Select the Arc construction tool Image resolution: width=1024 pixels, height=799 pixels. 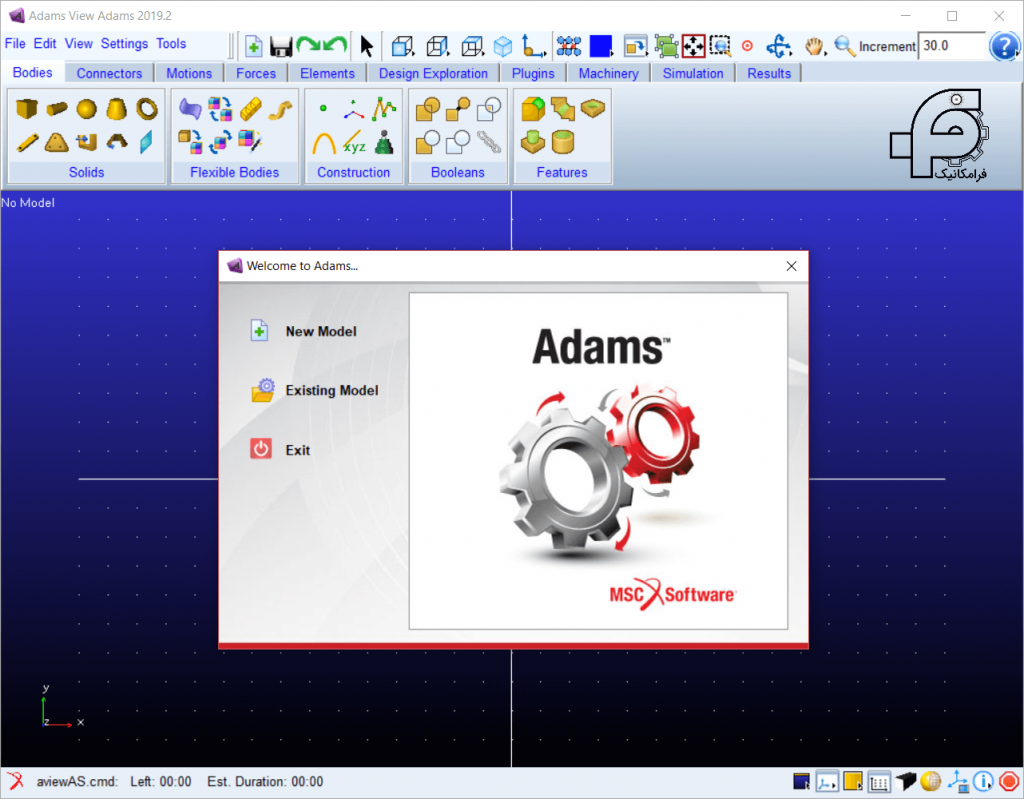pos(323,142)
